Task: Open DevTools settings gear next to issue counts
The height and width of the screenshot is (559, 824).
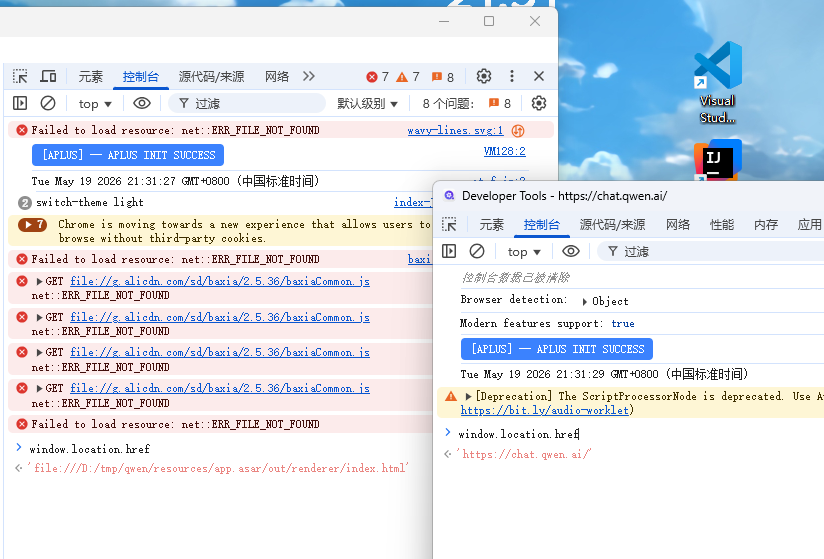Action: tap(483, 76)
